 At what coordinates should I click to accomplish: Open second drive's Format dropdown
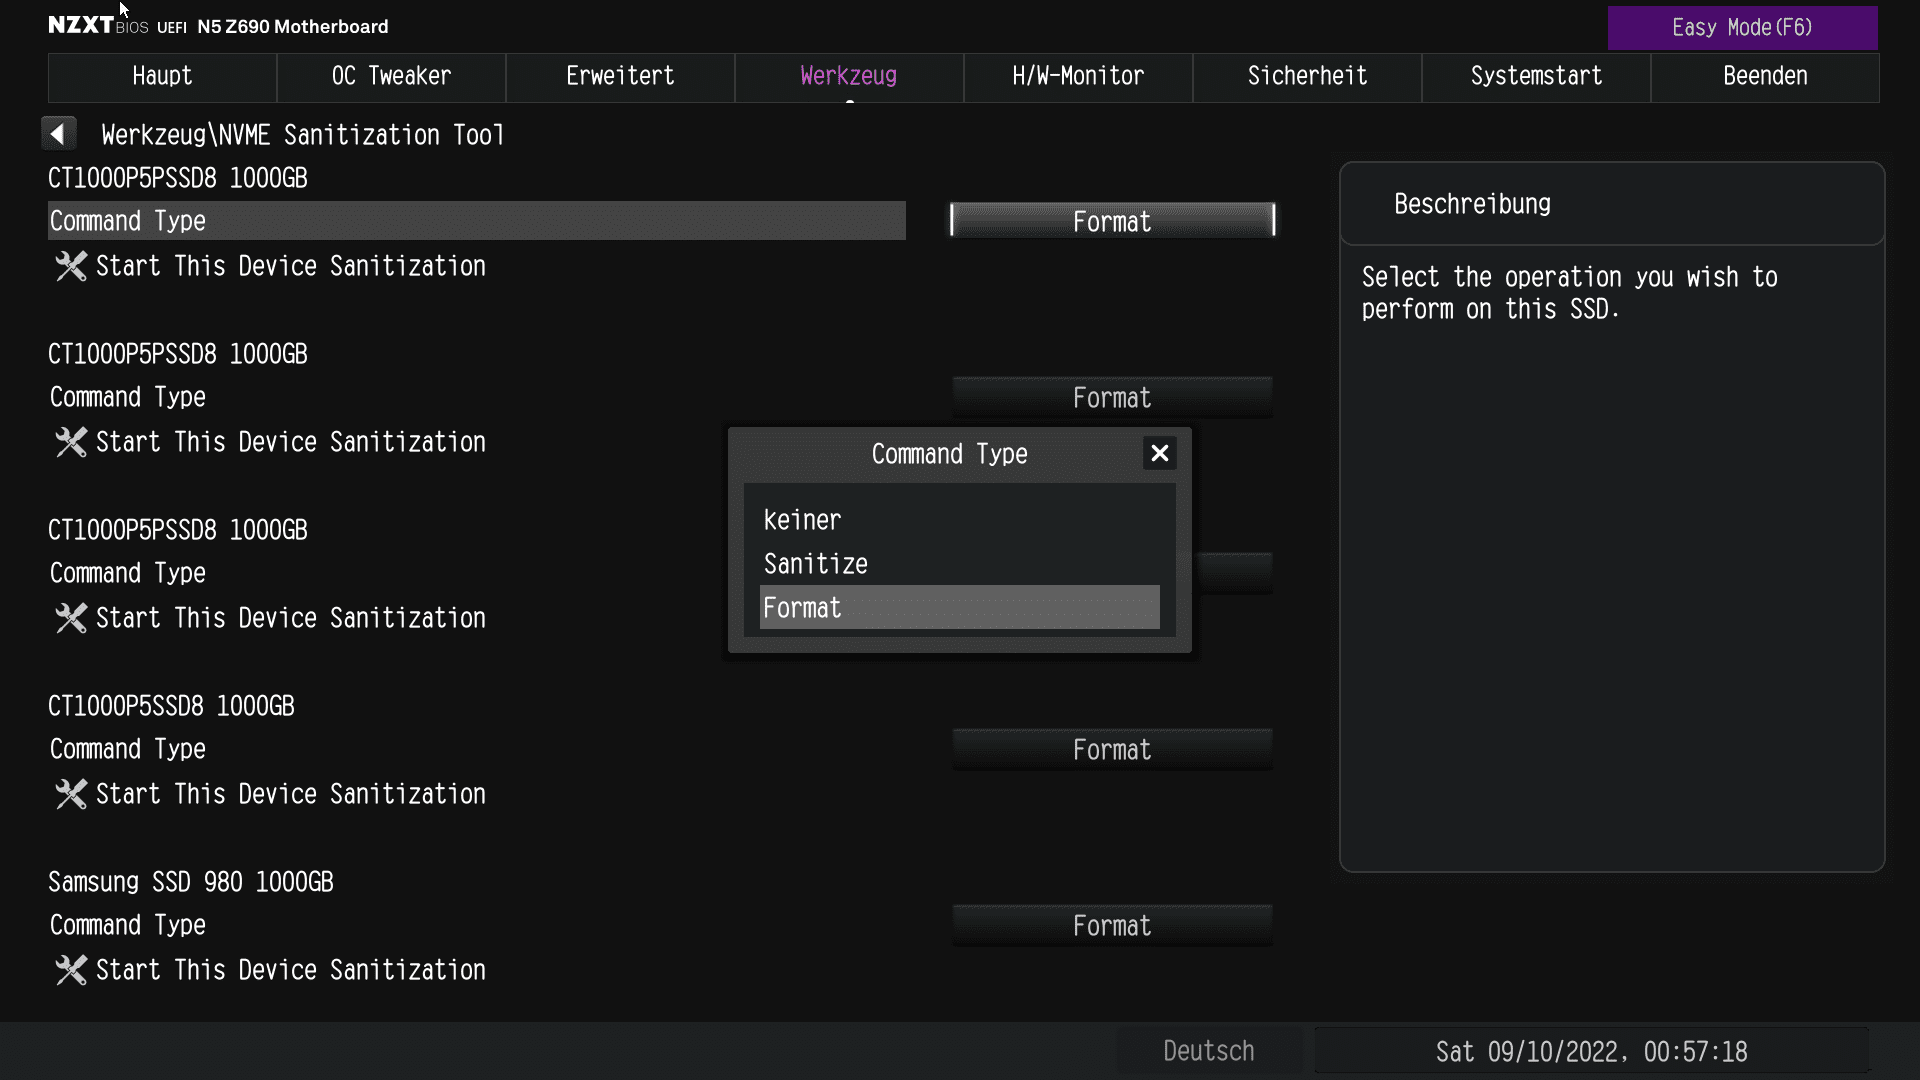click(x=1112, y=398)
